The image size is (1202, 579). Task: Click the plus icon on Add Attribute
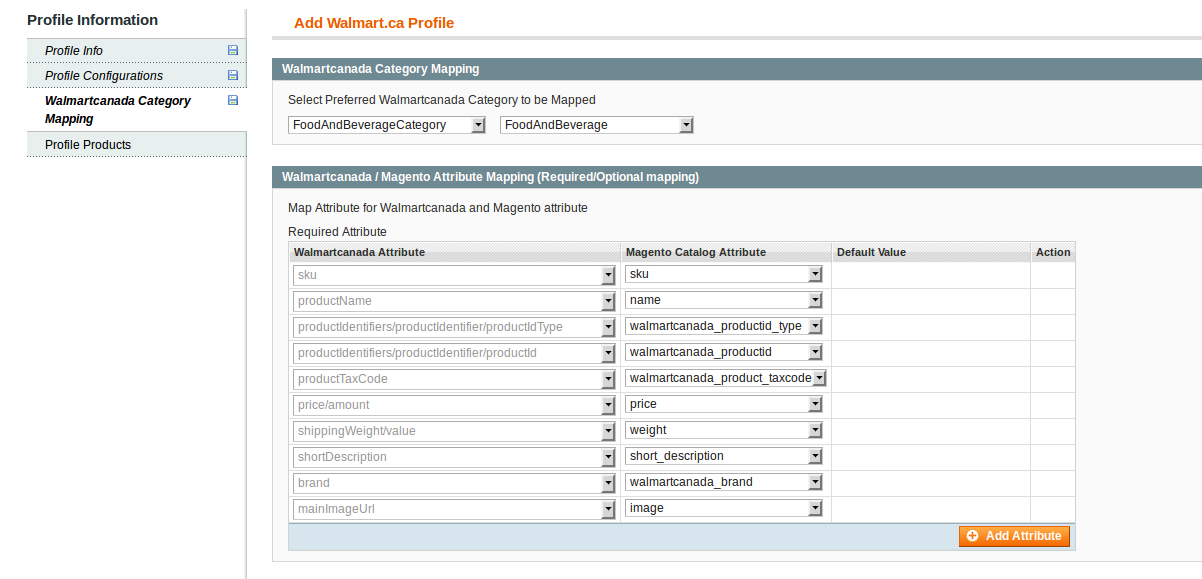[973, 536]
